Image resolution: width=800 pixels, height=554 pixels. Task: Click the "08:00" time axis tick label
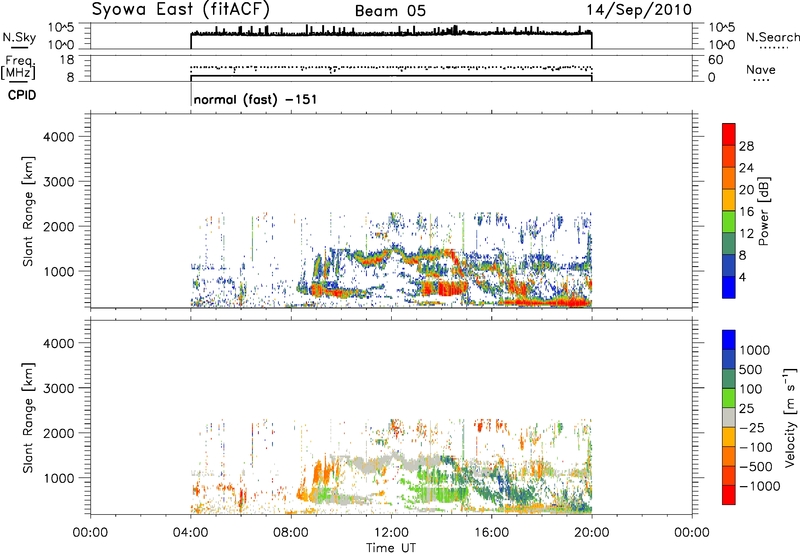click(x=290, y=533)
